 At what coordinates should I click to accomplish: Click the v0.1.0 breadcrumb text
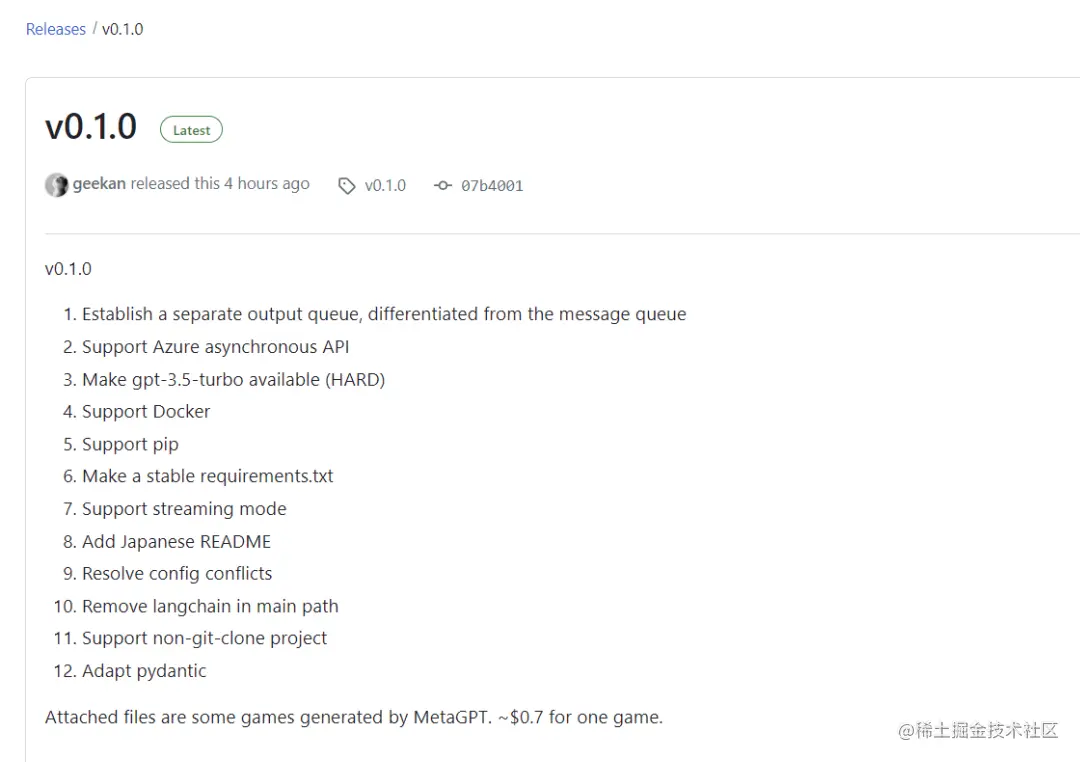[x=123, y=29]
